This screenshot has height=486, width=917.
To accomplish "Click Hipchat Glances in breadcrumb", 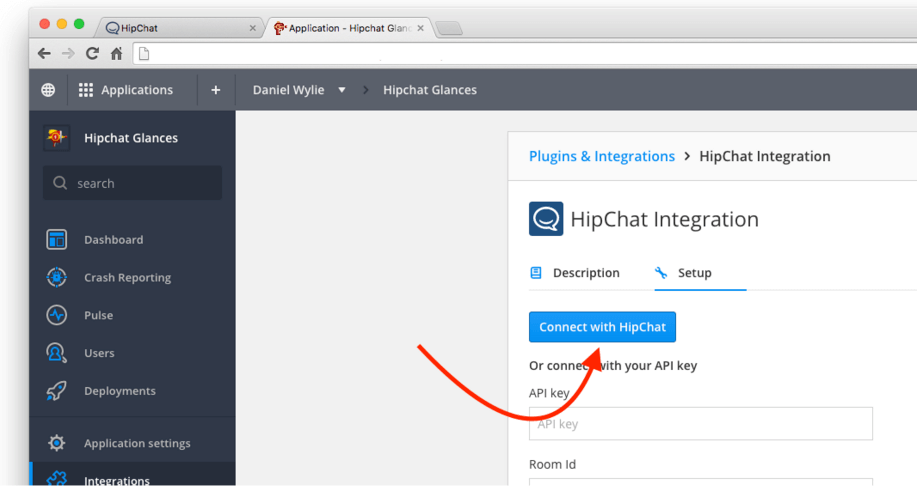I will (430, 90).
